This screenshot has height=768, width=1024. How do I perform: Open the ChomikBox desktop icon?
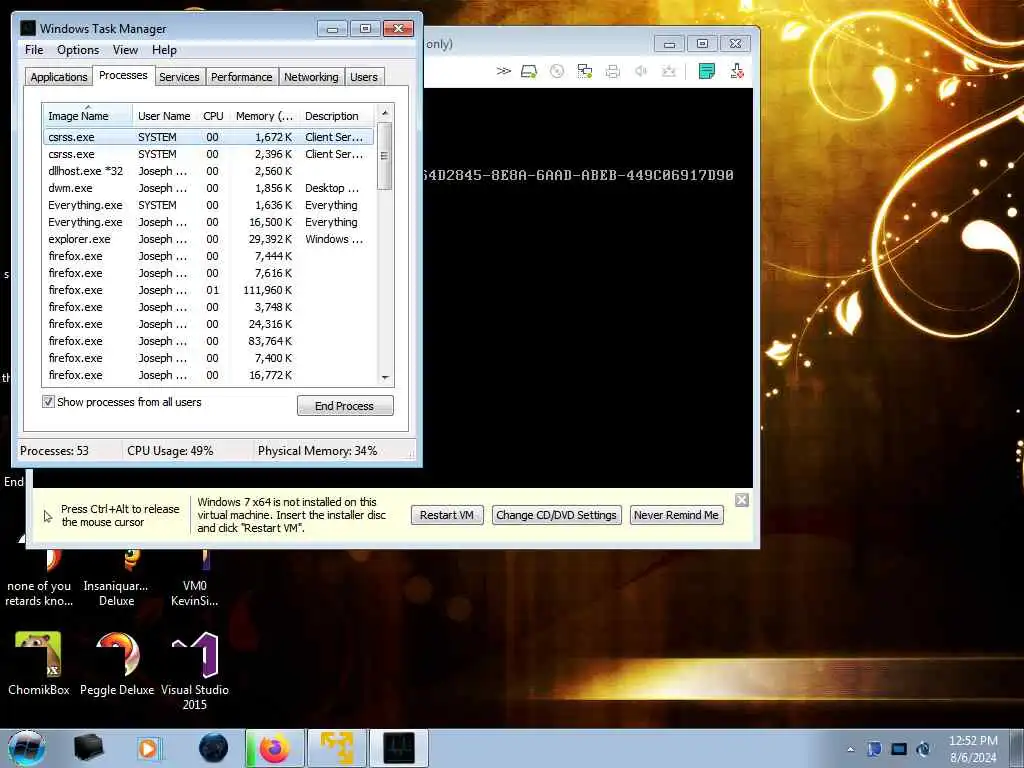(39, 664)
